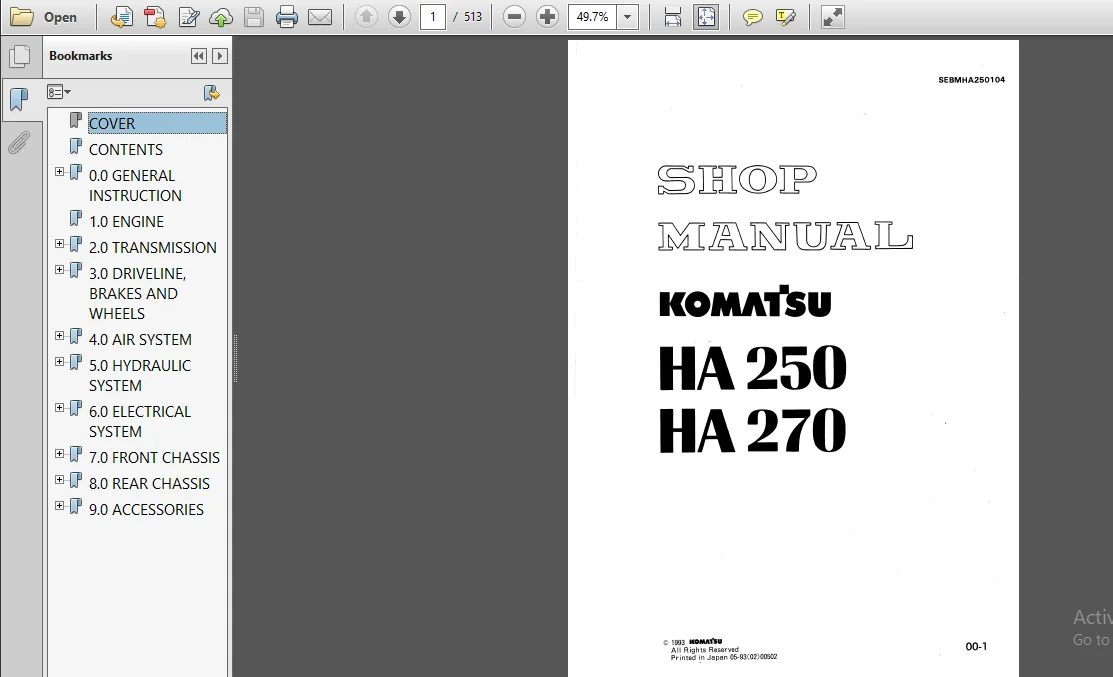Expand the 5.0 HYDRAULIC SYSTEM node

click(60, 361)
